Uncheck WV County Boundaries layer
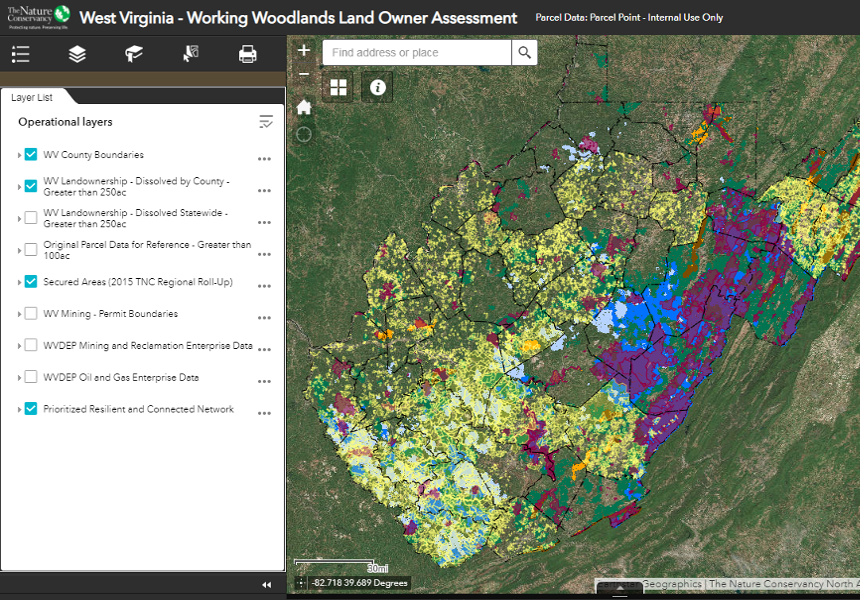 click(x=31, y=155)
